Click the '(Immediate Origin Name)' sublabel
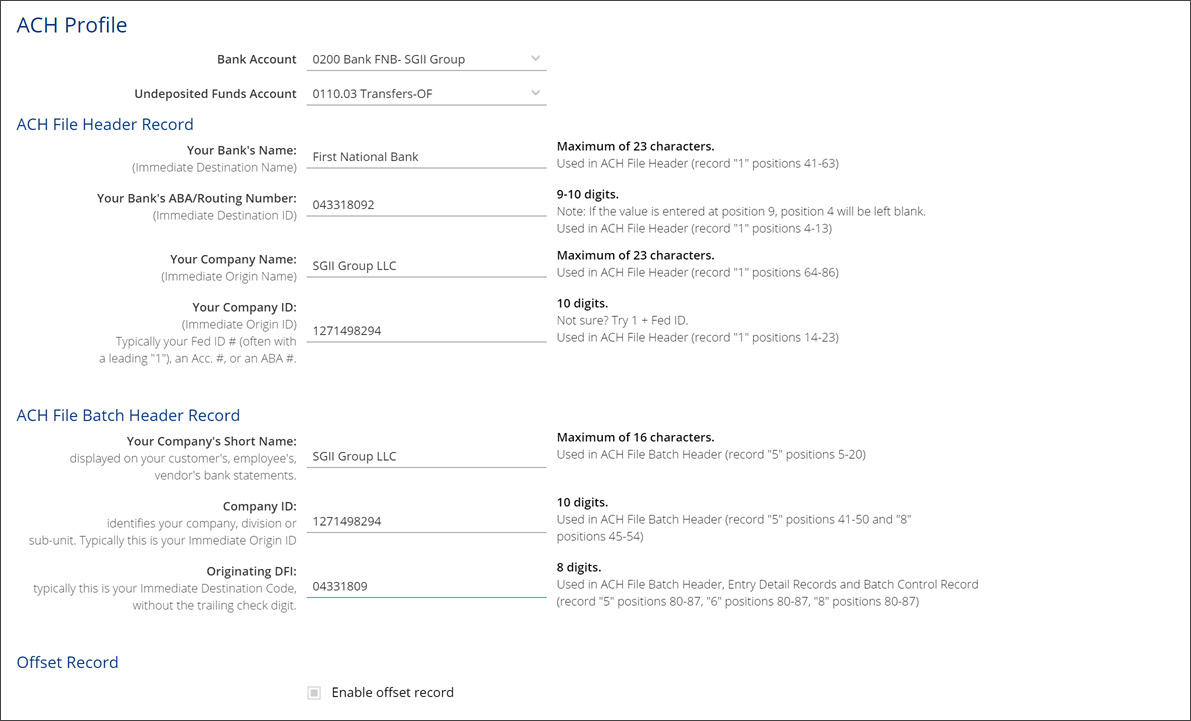The image size is (1191, 721). point(229,277)
